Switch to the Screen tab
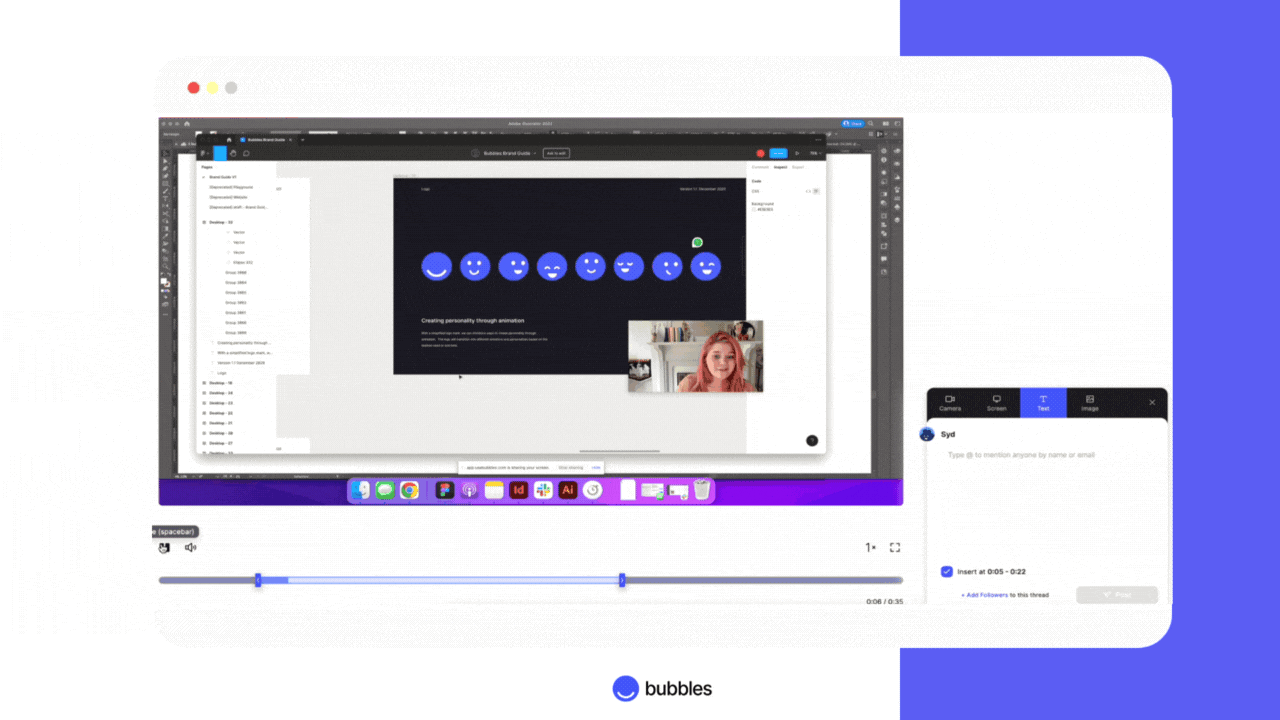Screen dimensions: 1280x720 pyautogui.click(x=996, y=402)
